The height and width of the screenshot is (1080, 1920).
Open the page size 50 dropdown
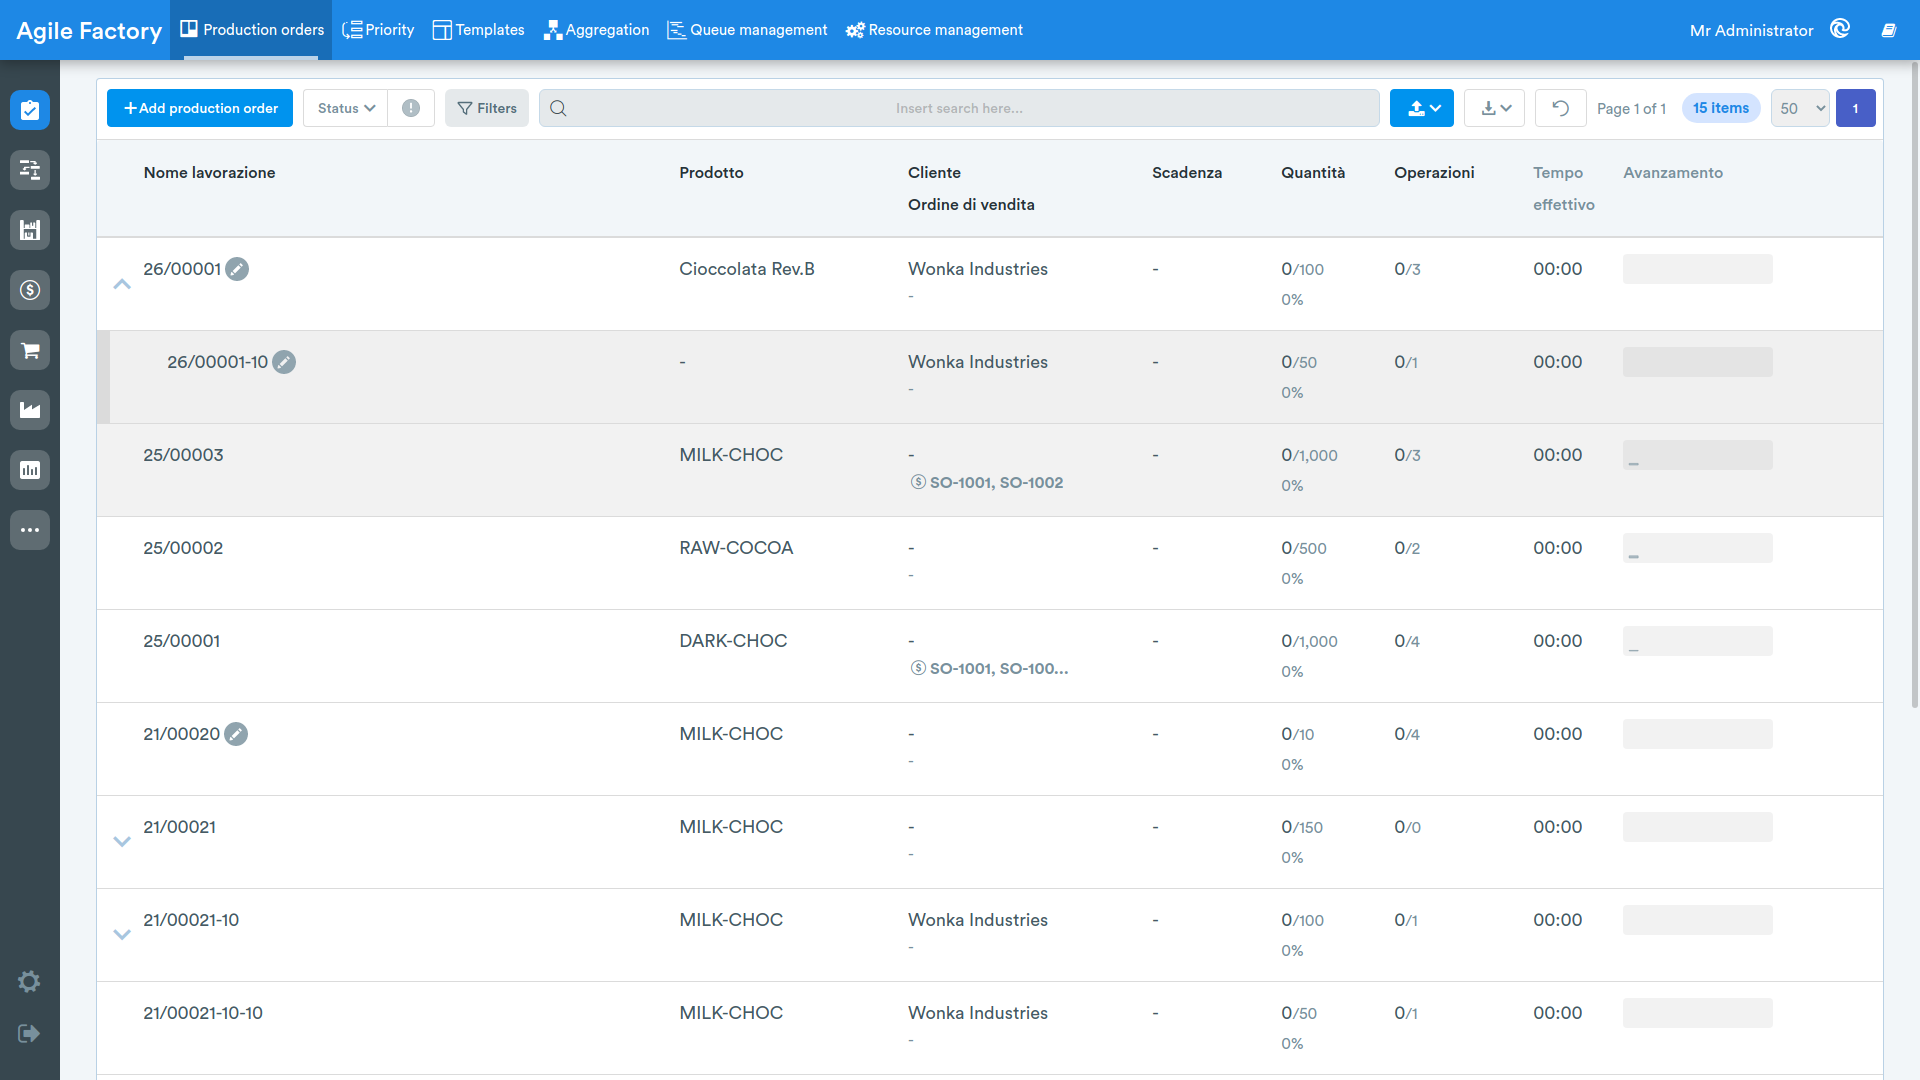[x=1800, y=108]
